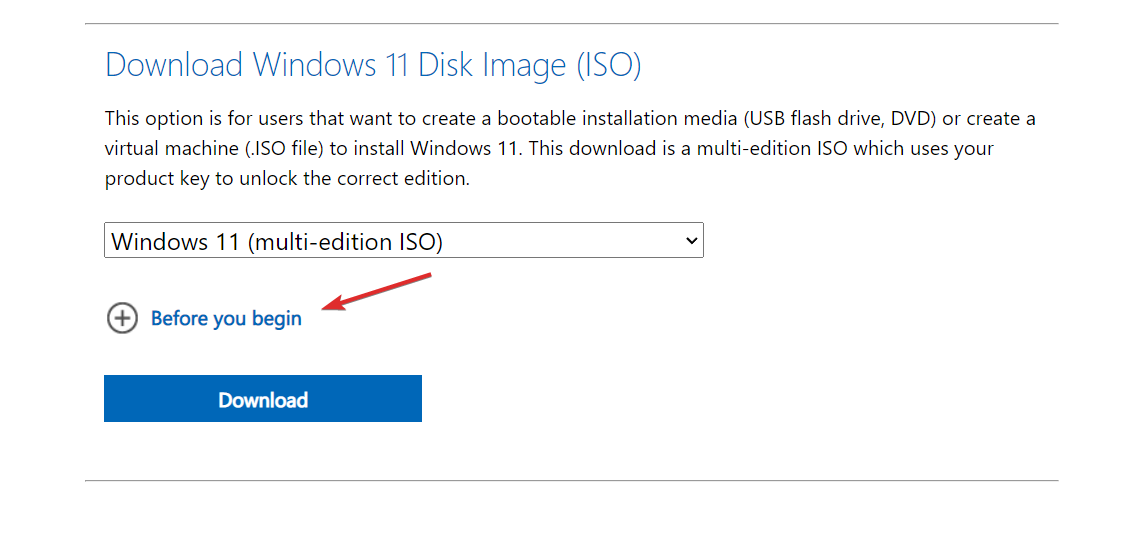Click the words "virtual machine" in the description
Image resolution: width=1137 pixels, height=547 pixels.
click(x=172, y=149)
